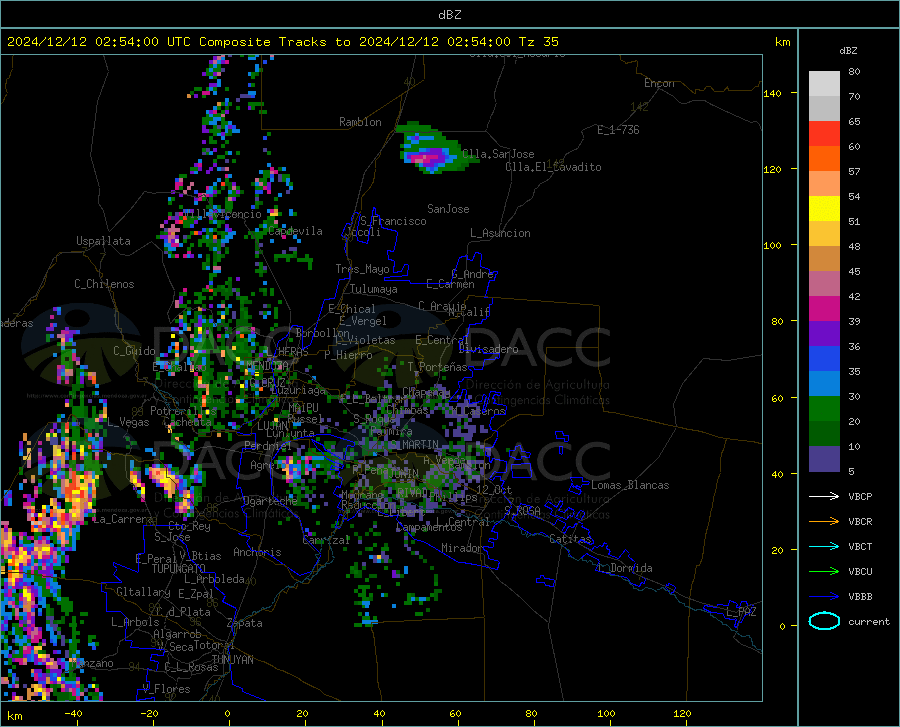Click the blue VBBB arrow legend icon
900x727 pixels.
(x=824, y=596)
